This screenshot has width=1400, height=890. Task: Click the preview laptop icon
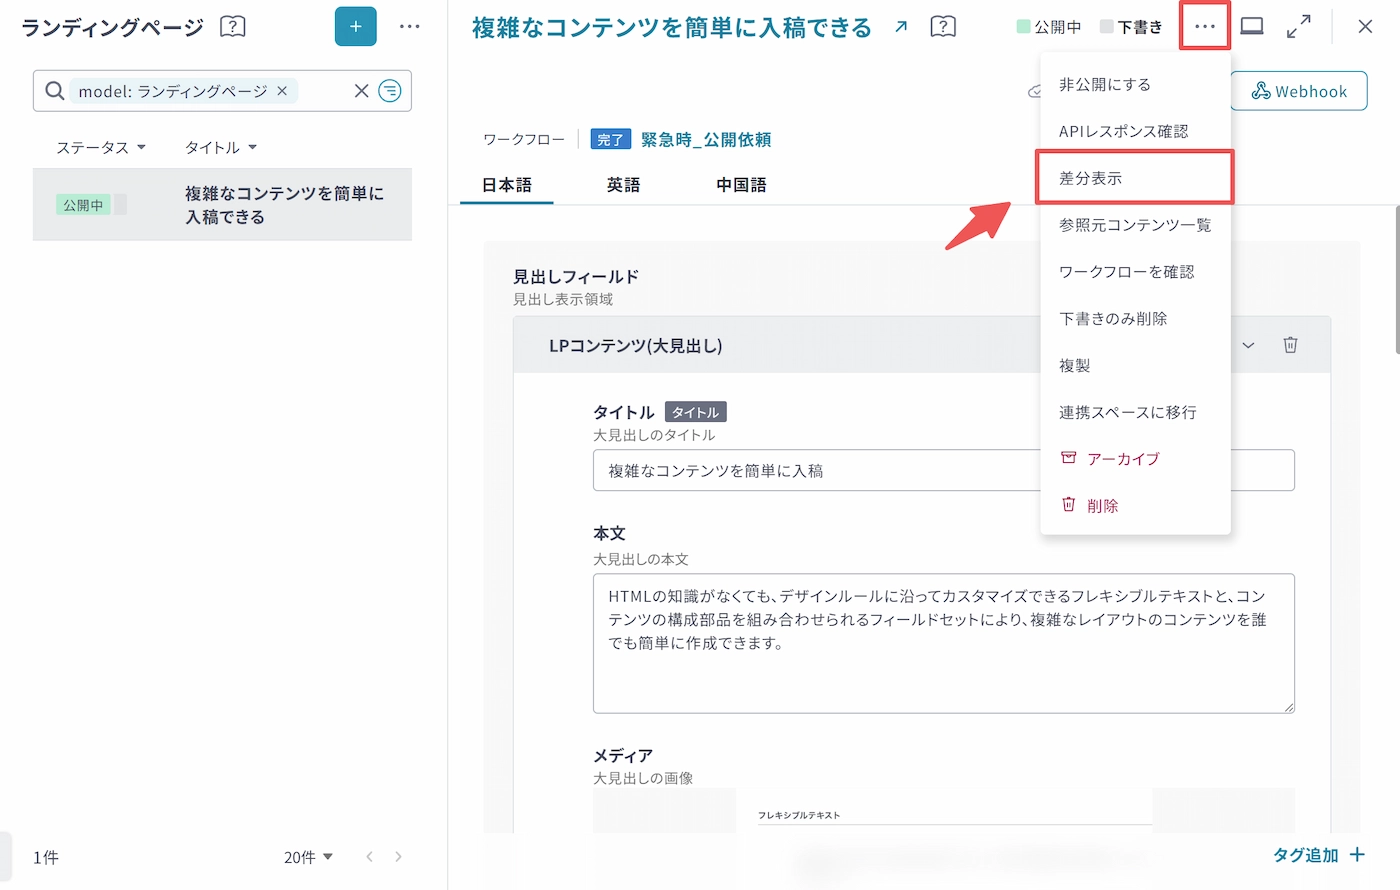[1252, 27]
